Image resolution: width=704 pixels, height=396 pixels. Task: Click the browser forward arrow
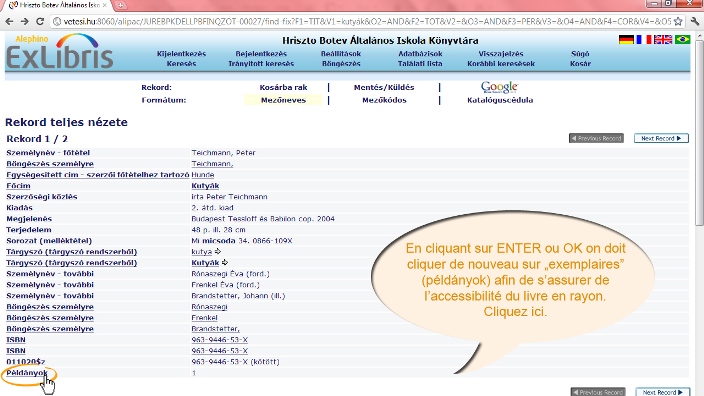coord(25,21)
